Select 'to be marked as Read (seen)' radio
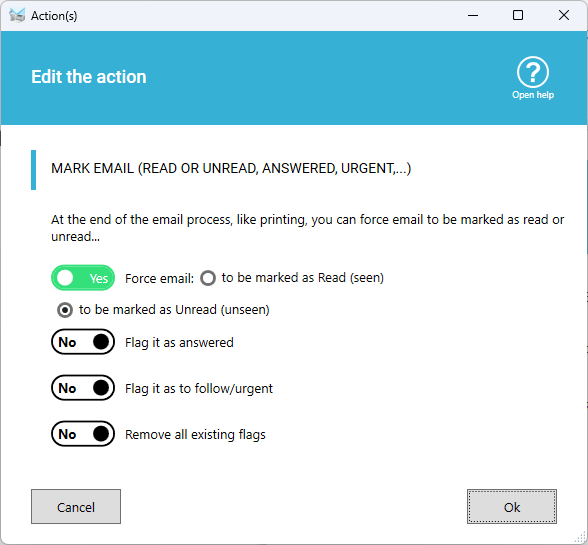588x545 pixels. pyautogui.click(x=208, y=278)
